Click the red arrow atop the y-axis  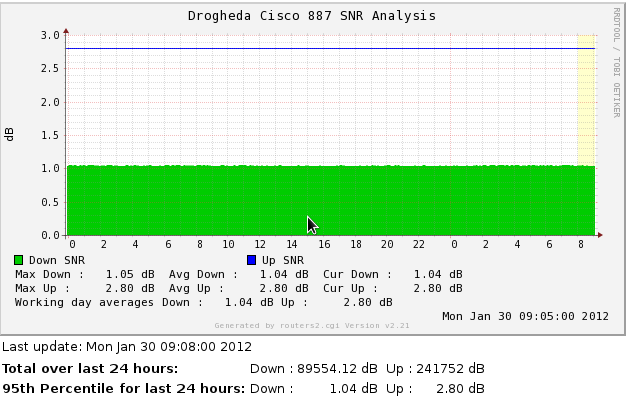[66, 31]
